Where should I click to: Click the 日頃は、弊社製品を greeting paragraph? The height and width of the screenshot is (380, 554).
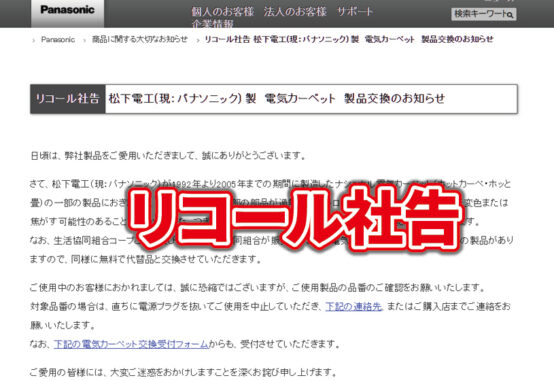point(168,156)
